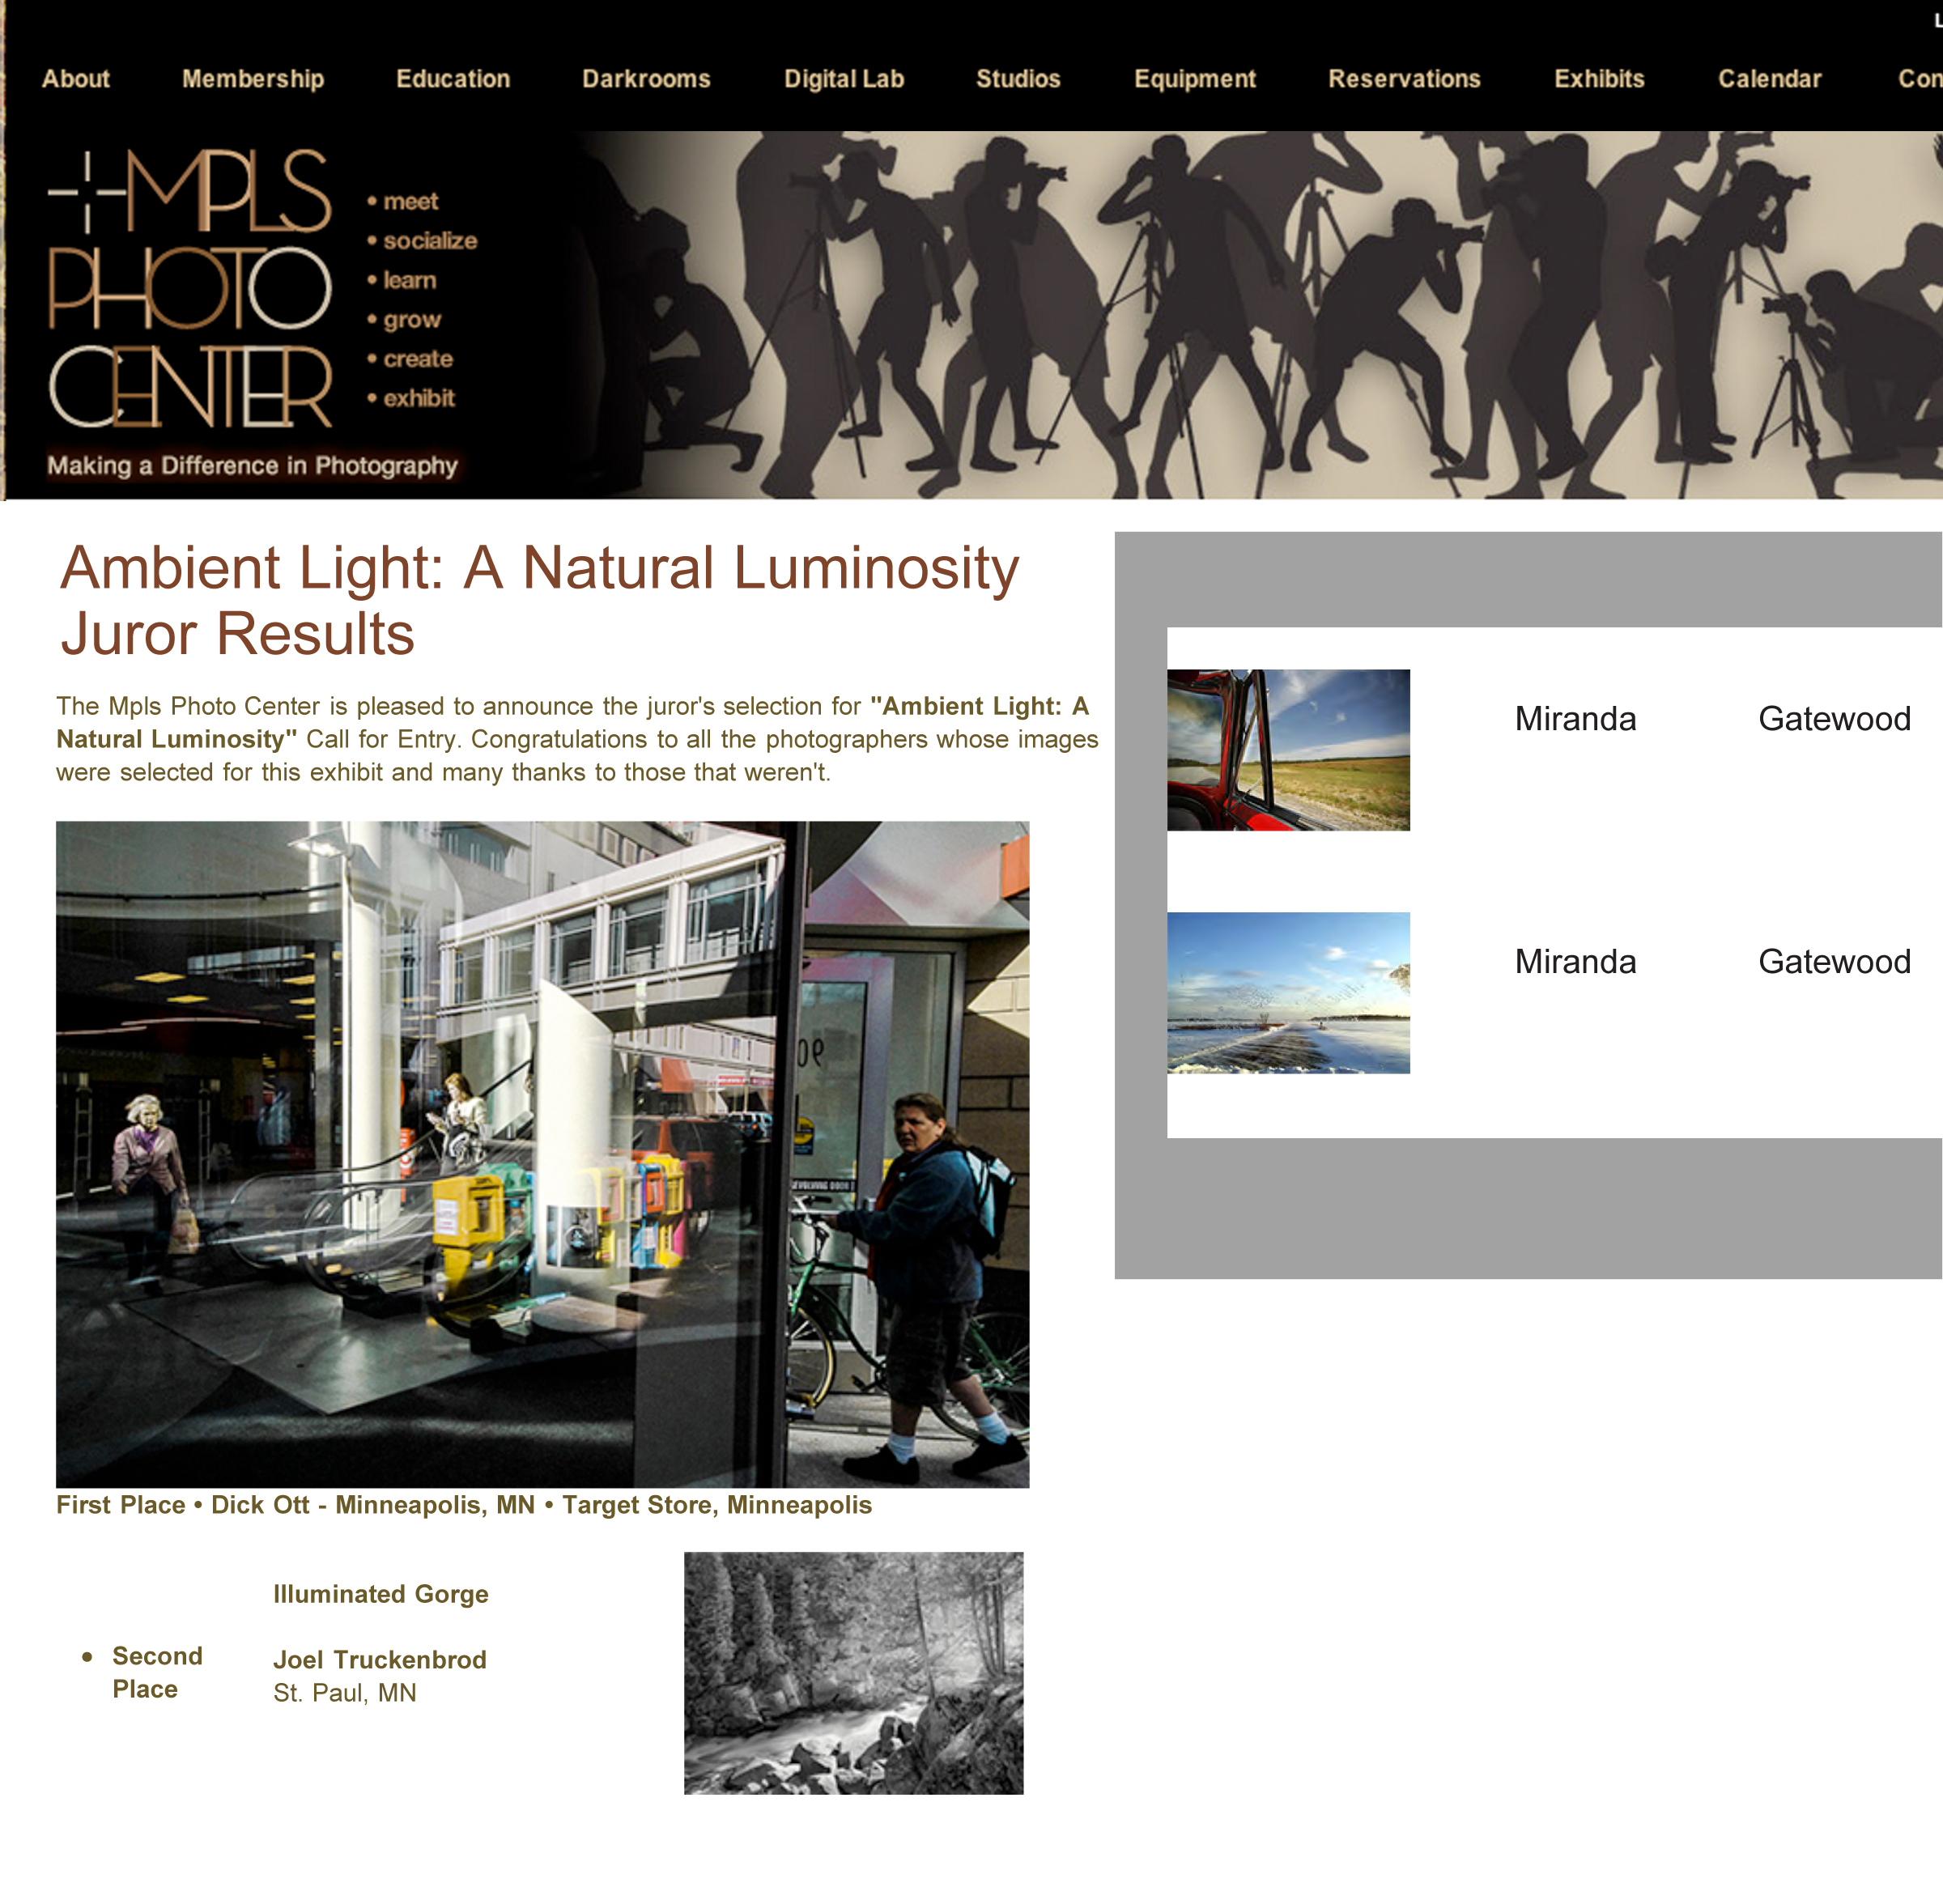Navigate to the Exhibits section

point(1599,79)
